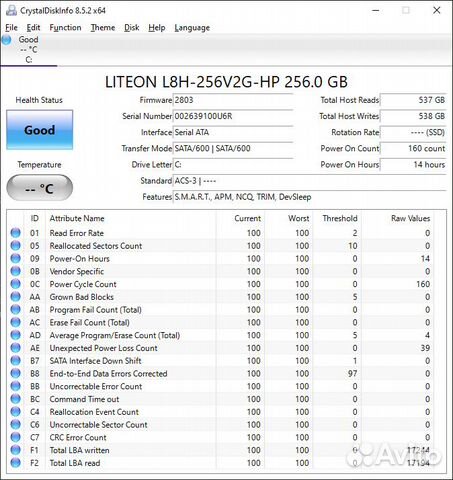
Task: Click the Raw Values column header
Action: coord(410,218)
